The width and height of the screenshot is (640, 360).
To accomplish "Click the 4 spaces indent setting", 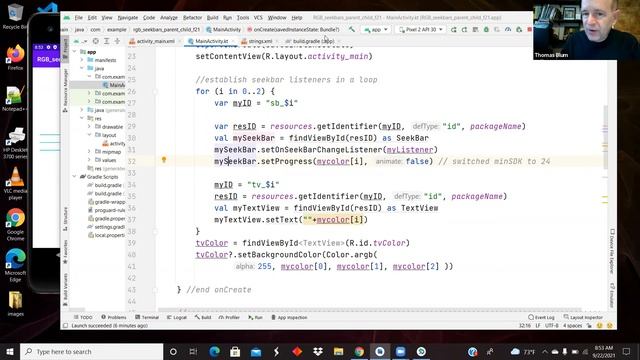I will pyautogui.click(x=572, y=325).
